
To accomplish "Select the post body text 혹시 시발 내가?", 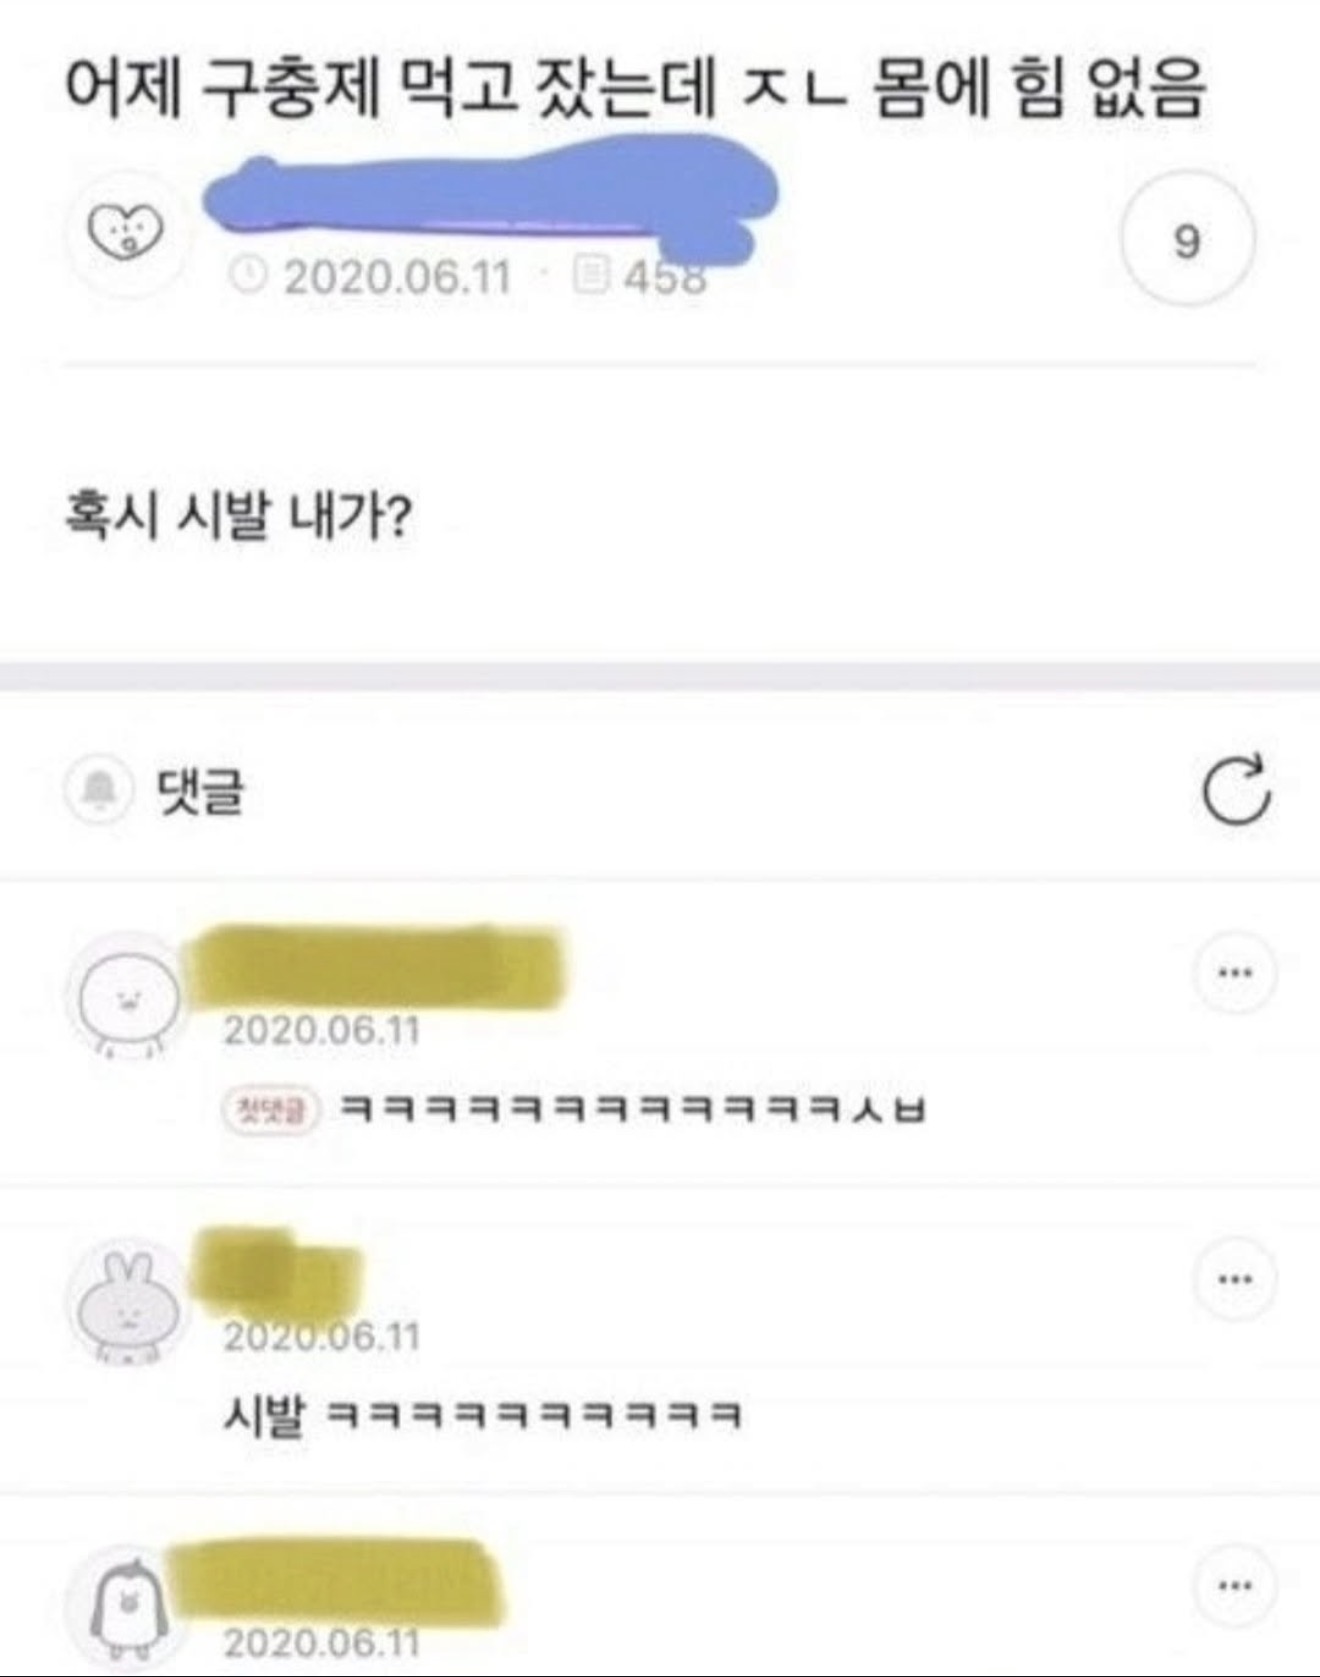I will pos(238,518).
